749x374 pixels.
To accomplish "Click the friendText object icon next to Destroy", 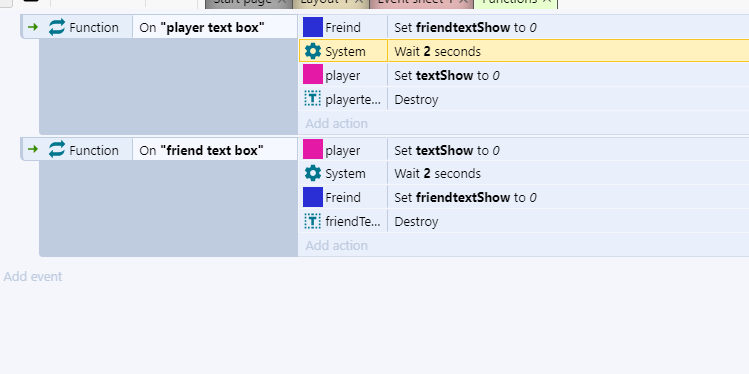I will pyautogui.click(x=312, y=221).
